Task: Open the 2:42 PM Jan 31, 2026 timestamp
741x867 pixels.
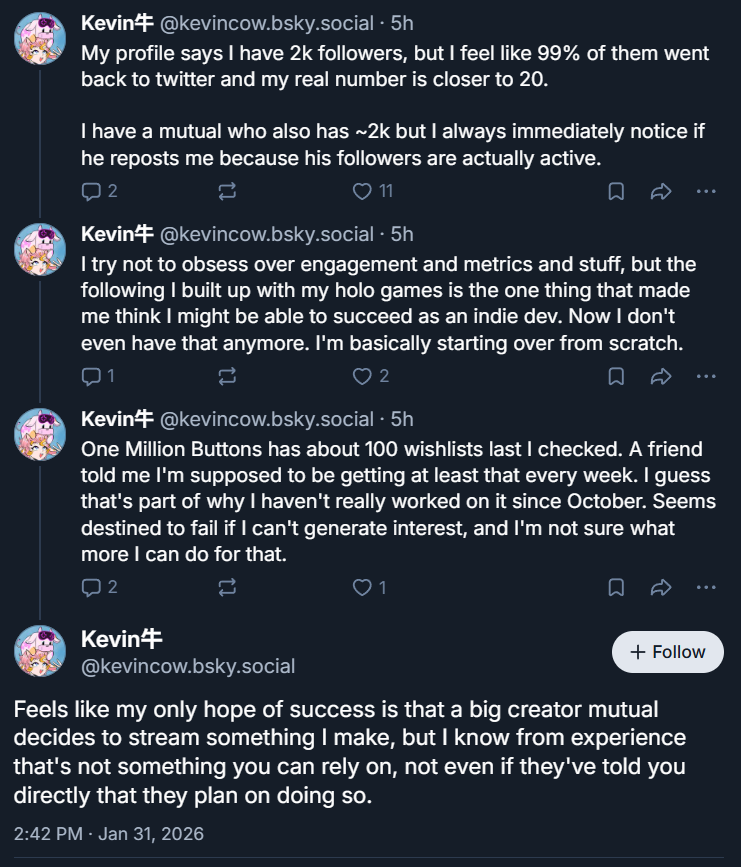Action: [x=108, y=832]
